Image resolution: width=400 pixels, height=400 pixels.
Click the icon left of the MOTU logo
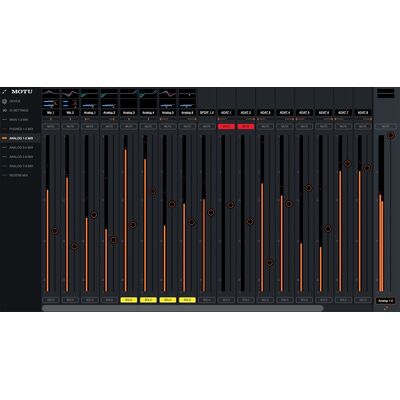point(4,92)
